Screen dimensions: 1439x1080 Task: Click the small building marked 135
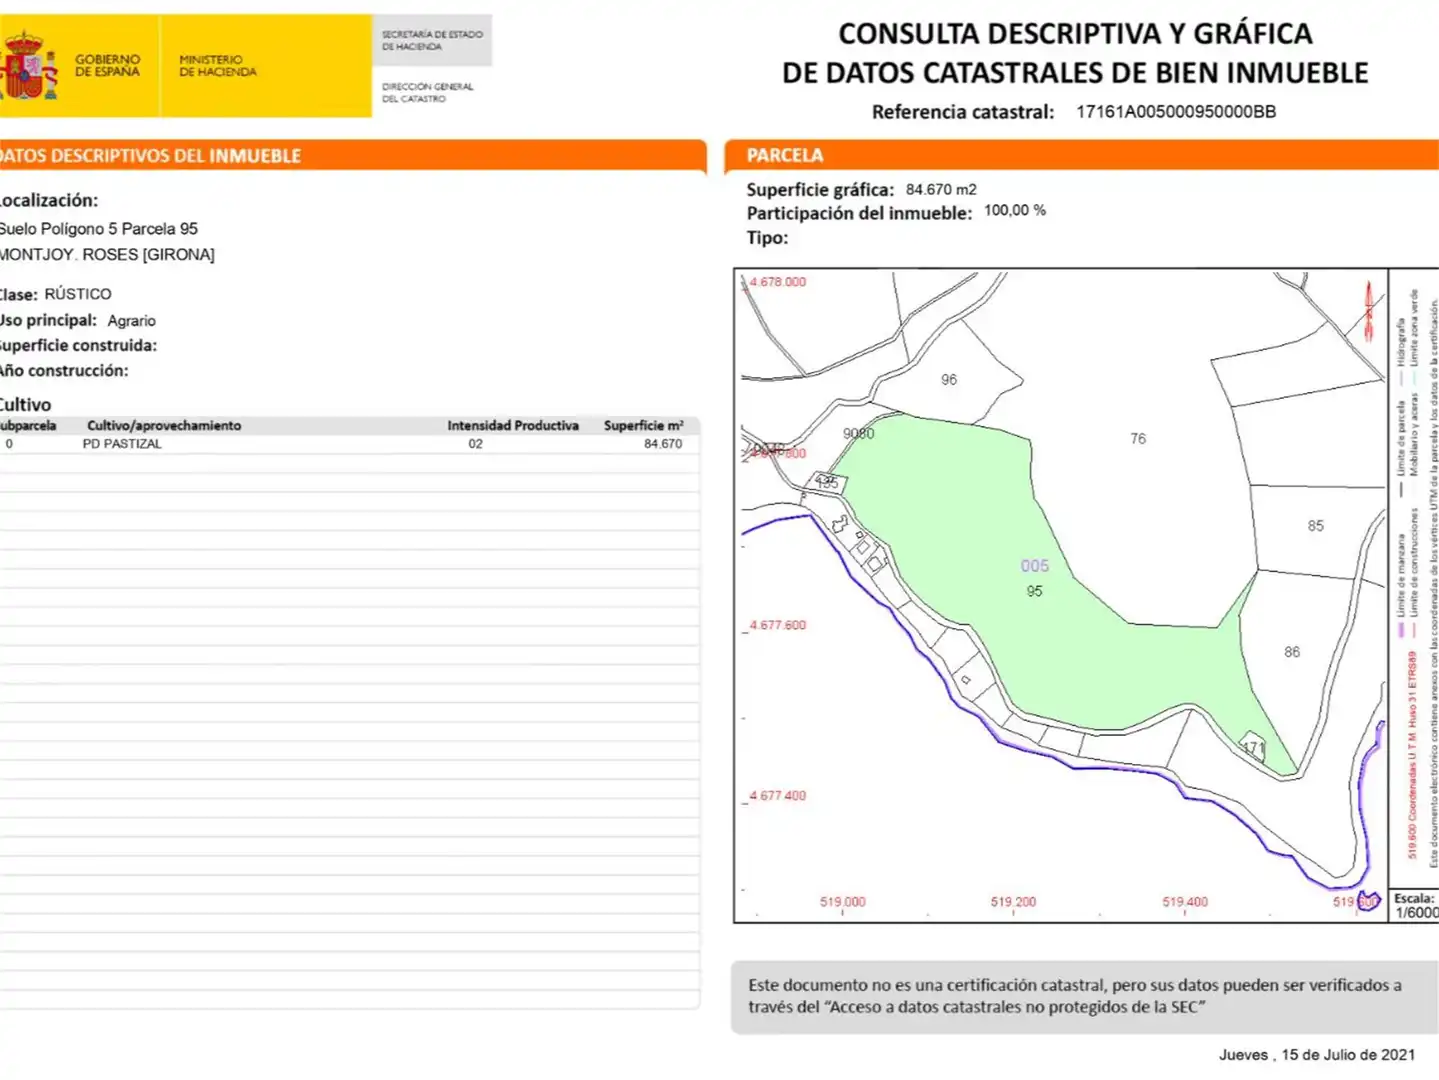click(827, 483)
